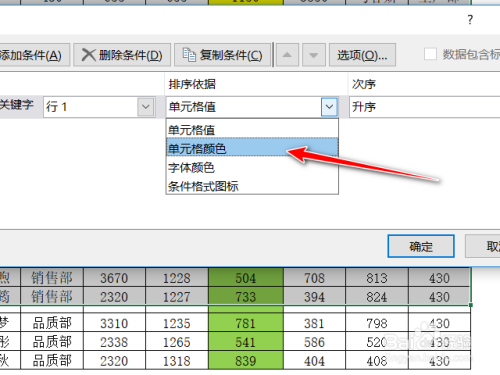Move condition down with the down arrow
The width and height of the screenshot is (500, 375).
click(313, 55)
